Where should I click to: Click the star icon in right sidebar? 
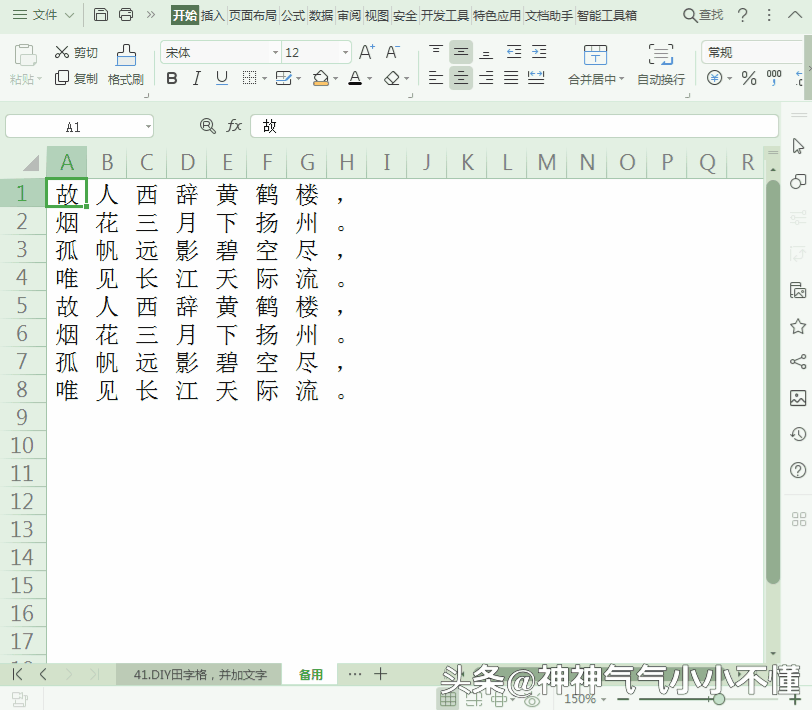pos(798,326)
